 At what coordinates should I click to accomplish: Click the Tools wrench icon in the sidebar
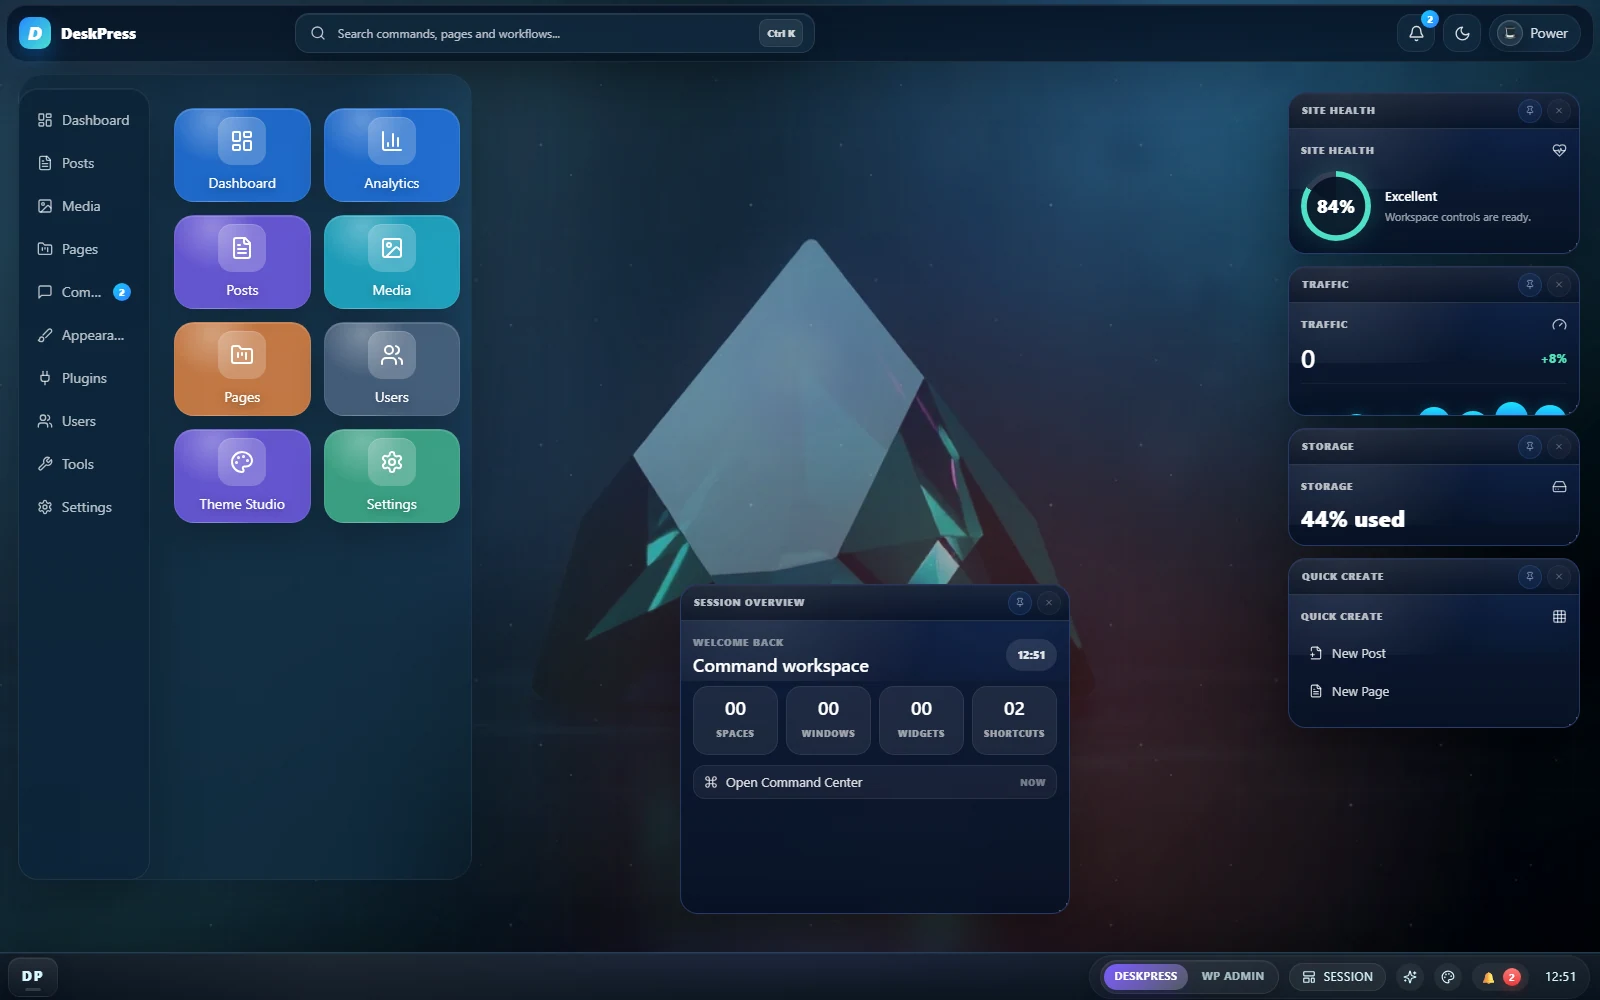pyautogui.click(x=45, y=464)
